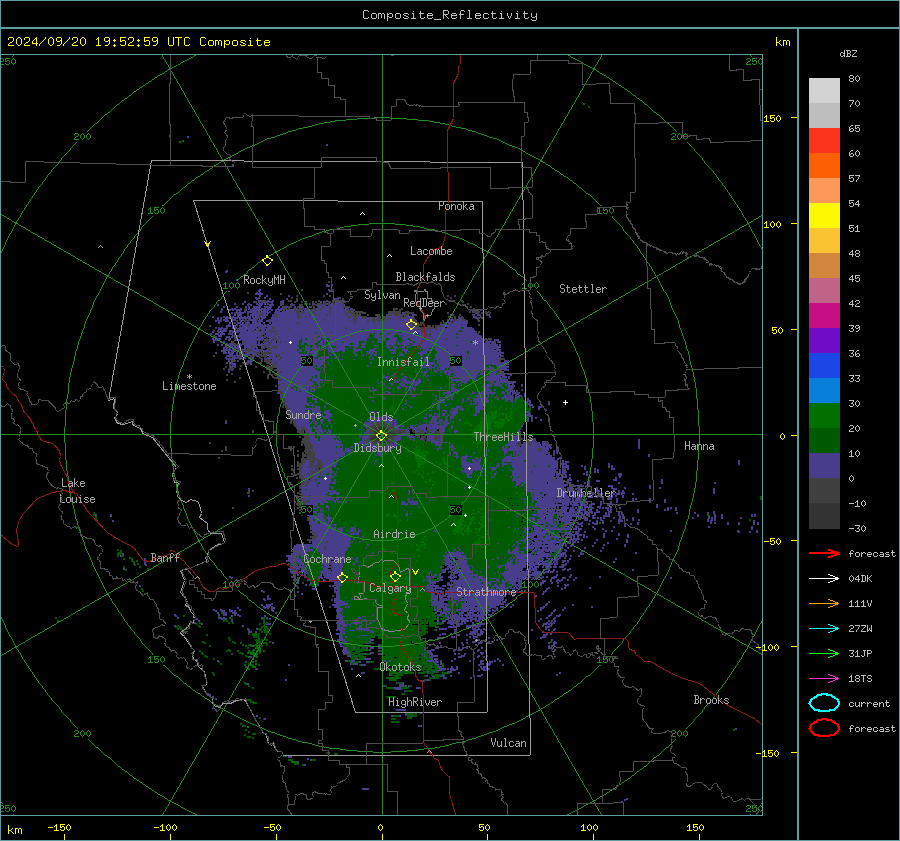Click the HighRiver city label
This screenshot has height=841, width=900.
coord(414,702)
